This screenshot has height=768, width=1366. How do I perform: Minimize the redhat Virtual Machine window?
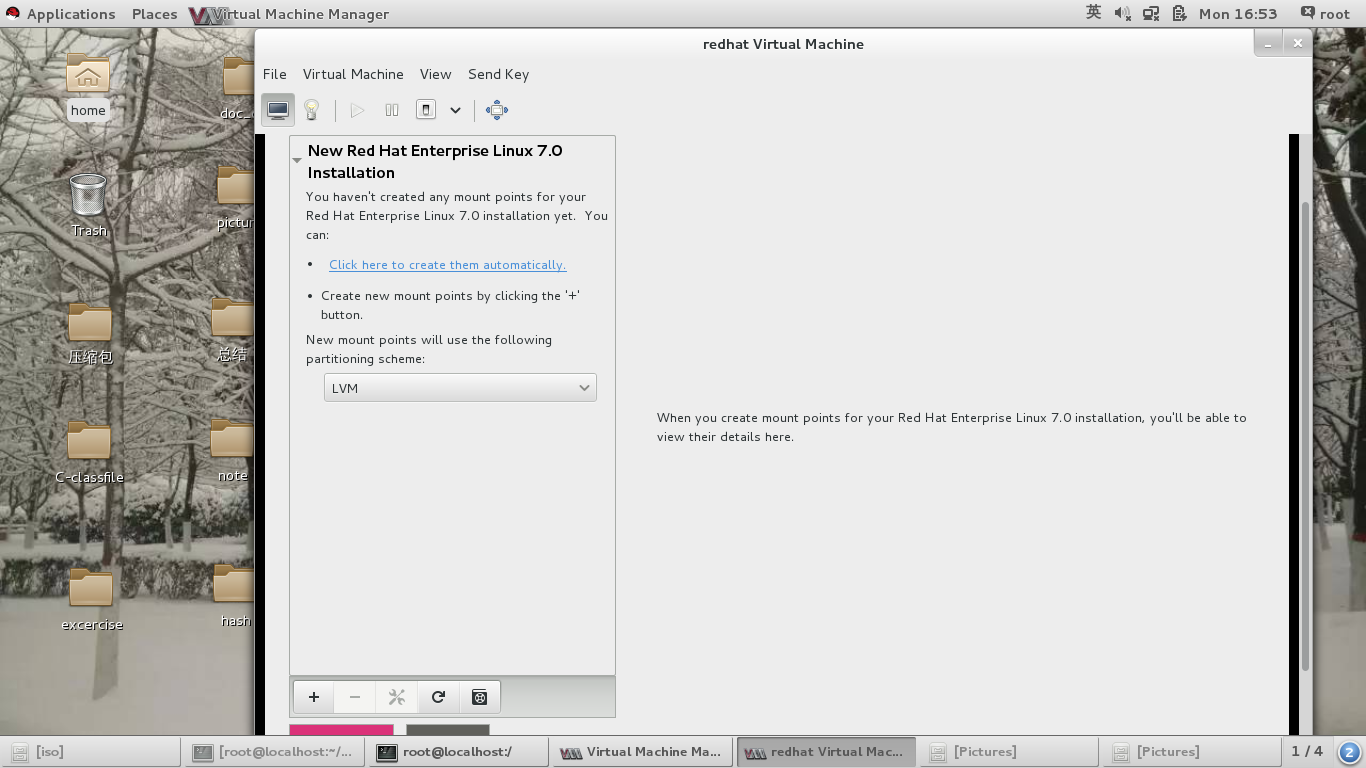1268,43
